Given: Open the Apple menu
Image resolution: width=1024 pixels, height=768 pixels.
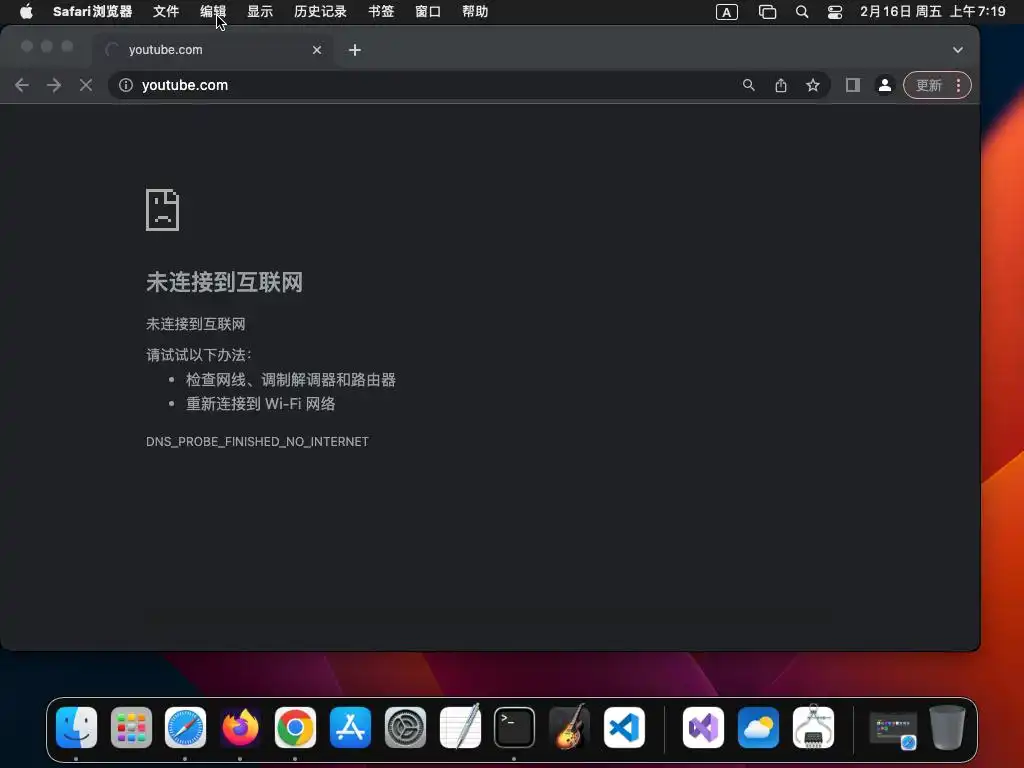Looking at the screenshot, I should [x=26, y=12].
